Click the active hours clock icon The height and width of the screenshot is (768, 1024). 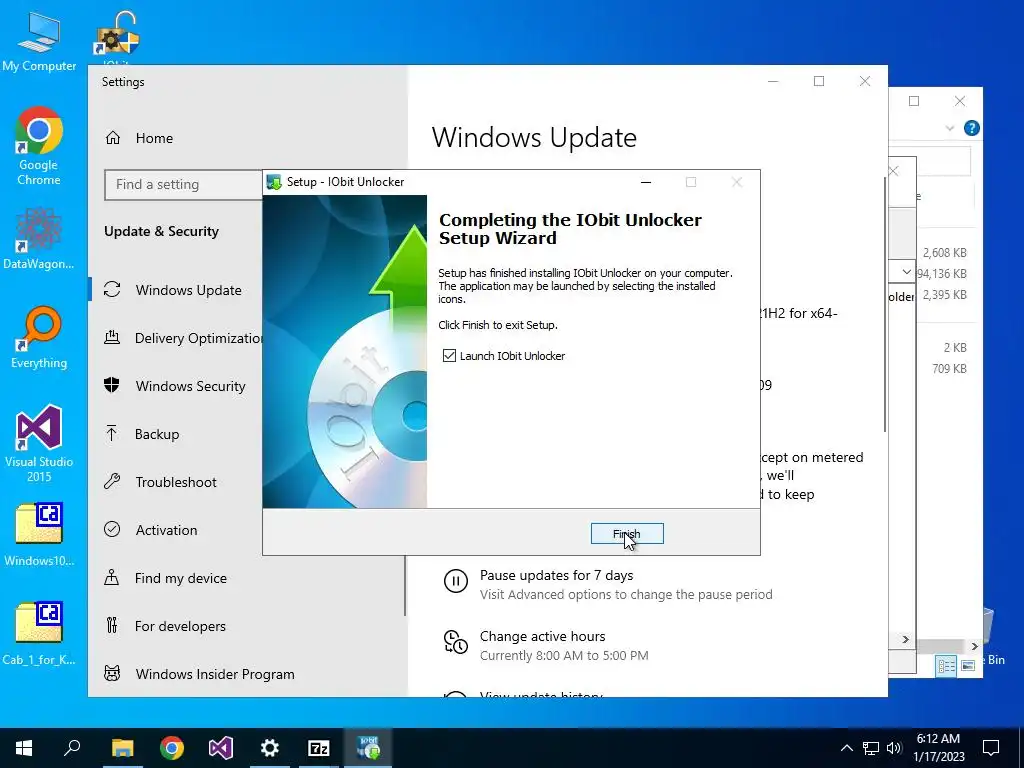tap(456, 641)
